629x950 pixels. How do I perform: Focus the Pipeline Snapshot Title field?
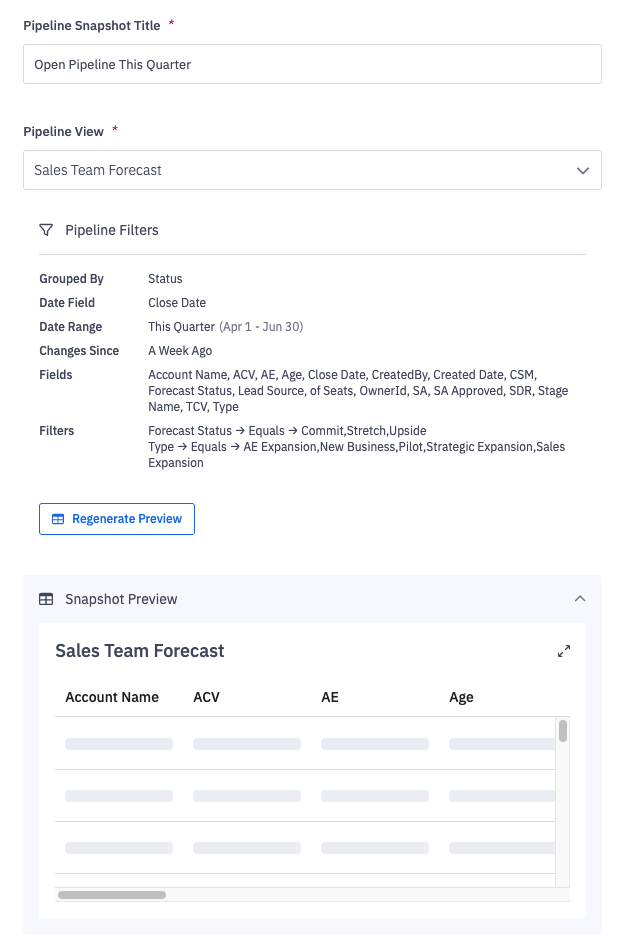(312, 64)
